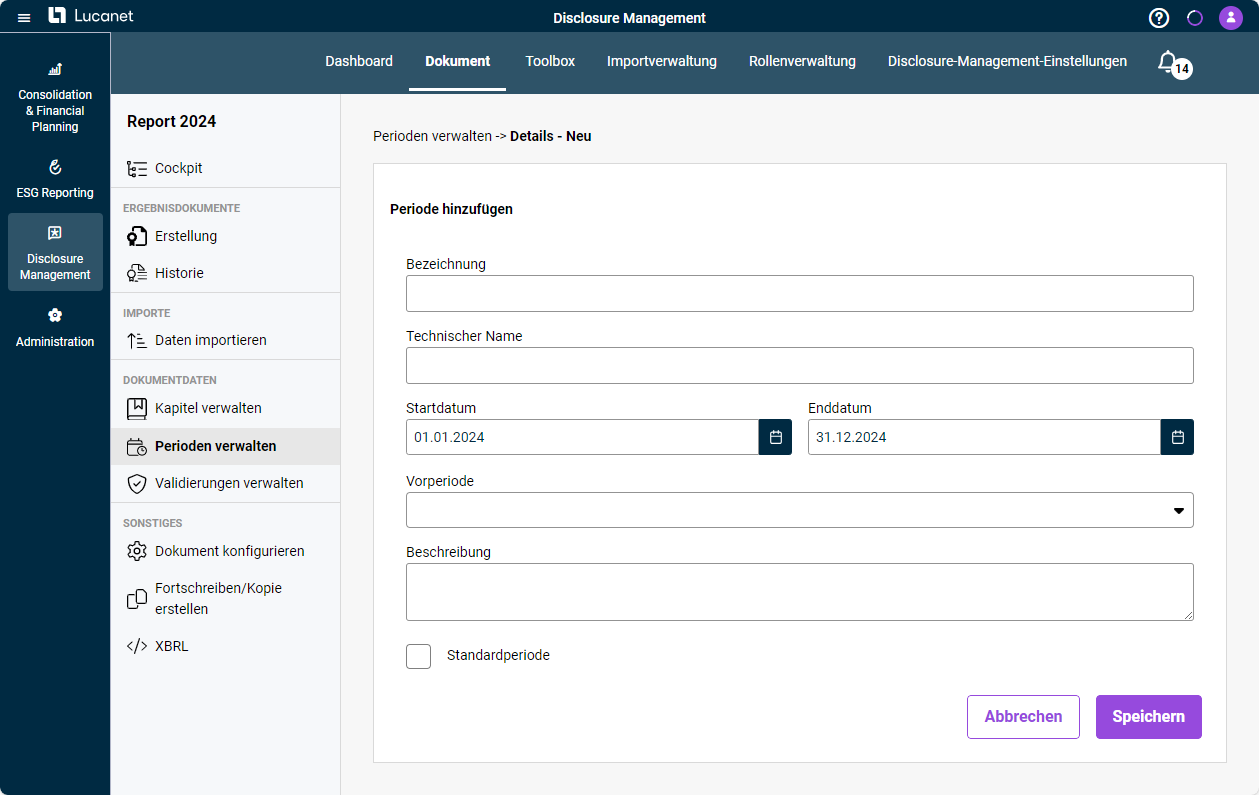Click the Report 2024 title
This screenshot has width=1259, height=795.
(171, 122)
